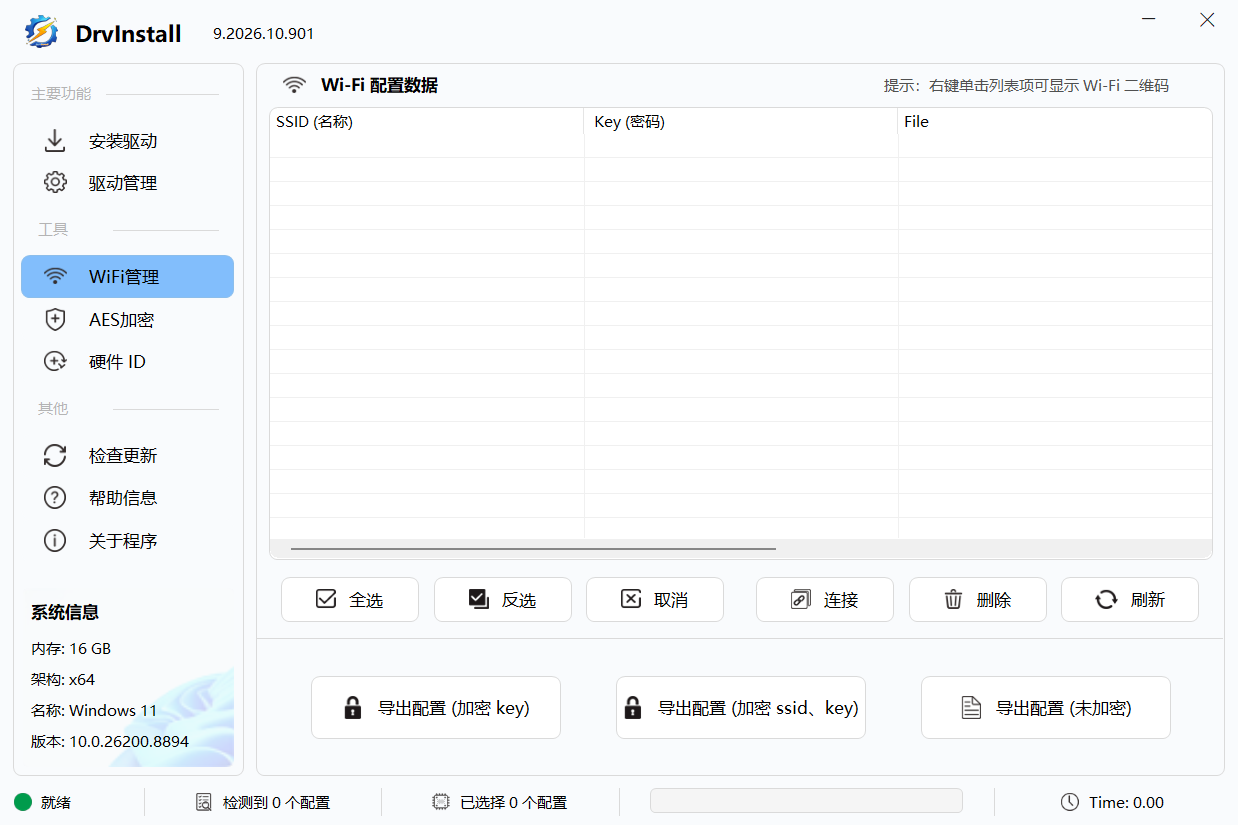Viewport: 1238px width, 825px height.
Task: Click the question mark icon beside 帮助信息
Action: click(55, 498)
